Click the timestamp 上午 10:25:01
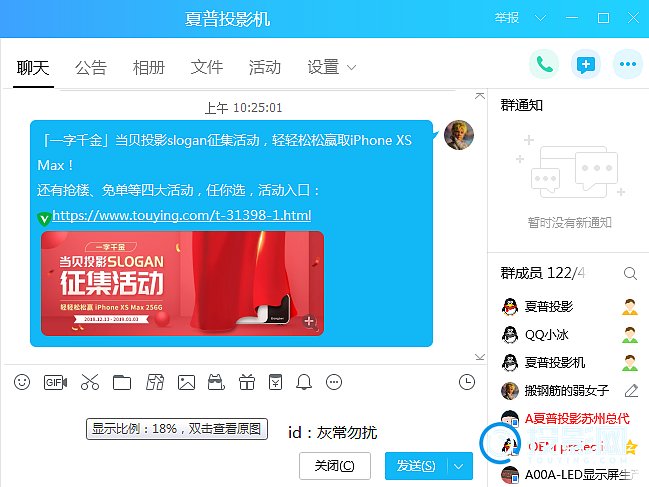The height and width of the screenshot is (487, 649). pos(243,108)
